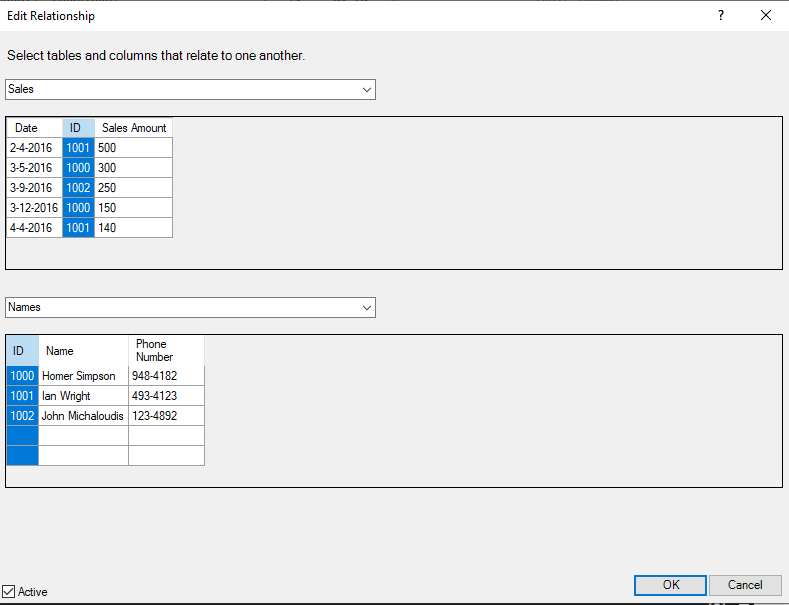789x605 pixels.
Task: Click the Homer Simpson name cell
Action: pyautogui.click(x=84, y=376)
